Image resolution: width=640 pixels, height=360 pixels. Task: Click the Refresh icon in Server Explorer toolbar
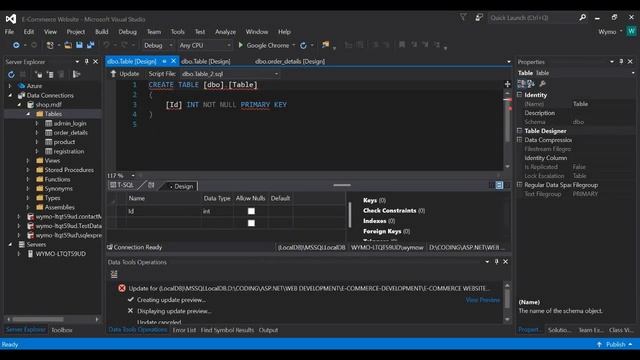[x=11, y=74]
